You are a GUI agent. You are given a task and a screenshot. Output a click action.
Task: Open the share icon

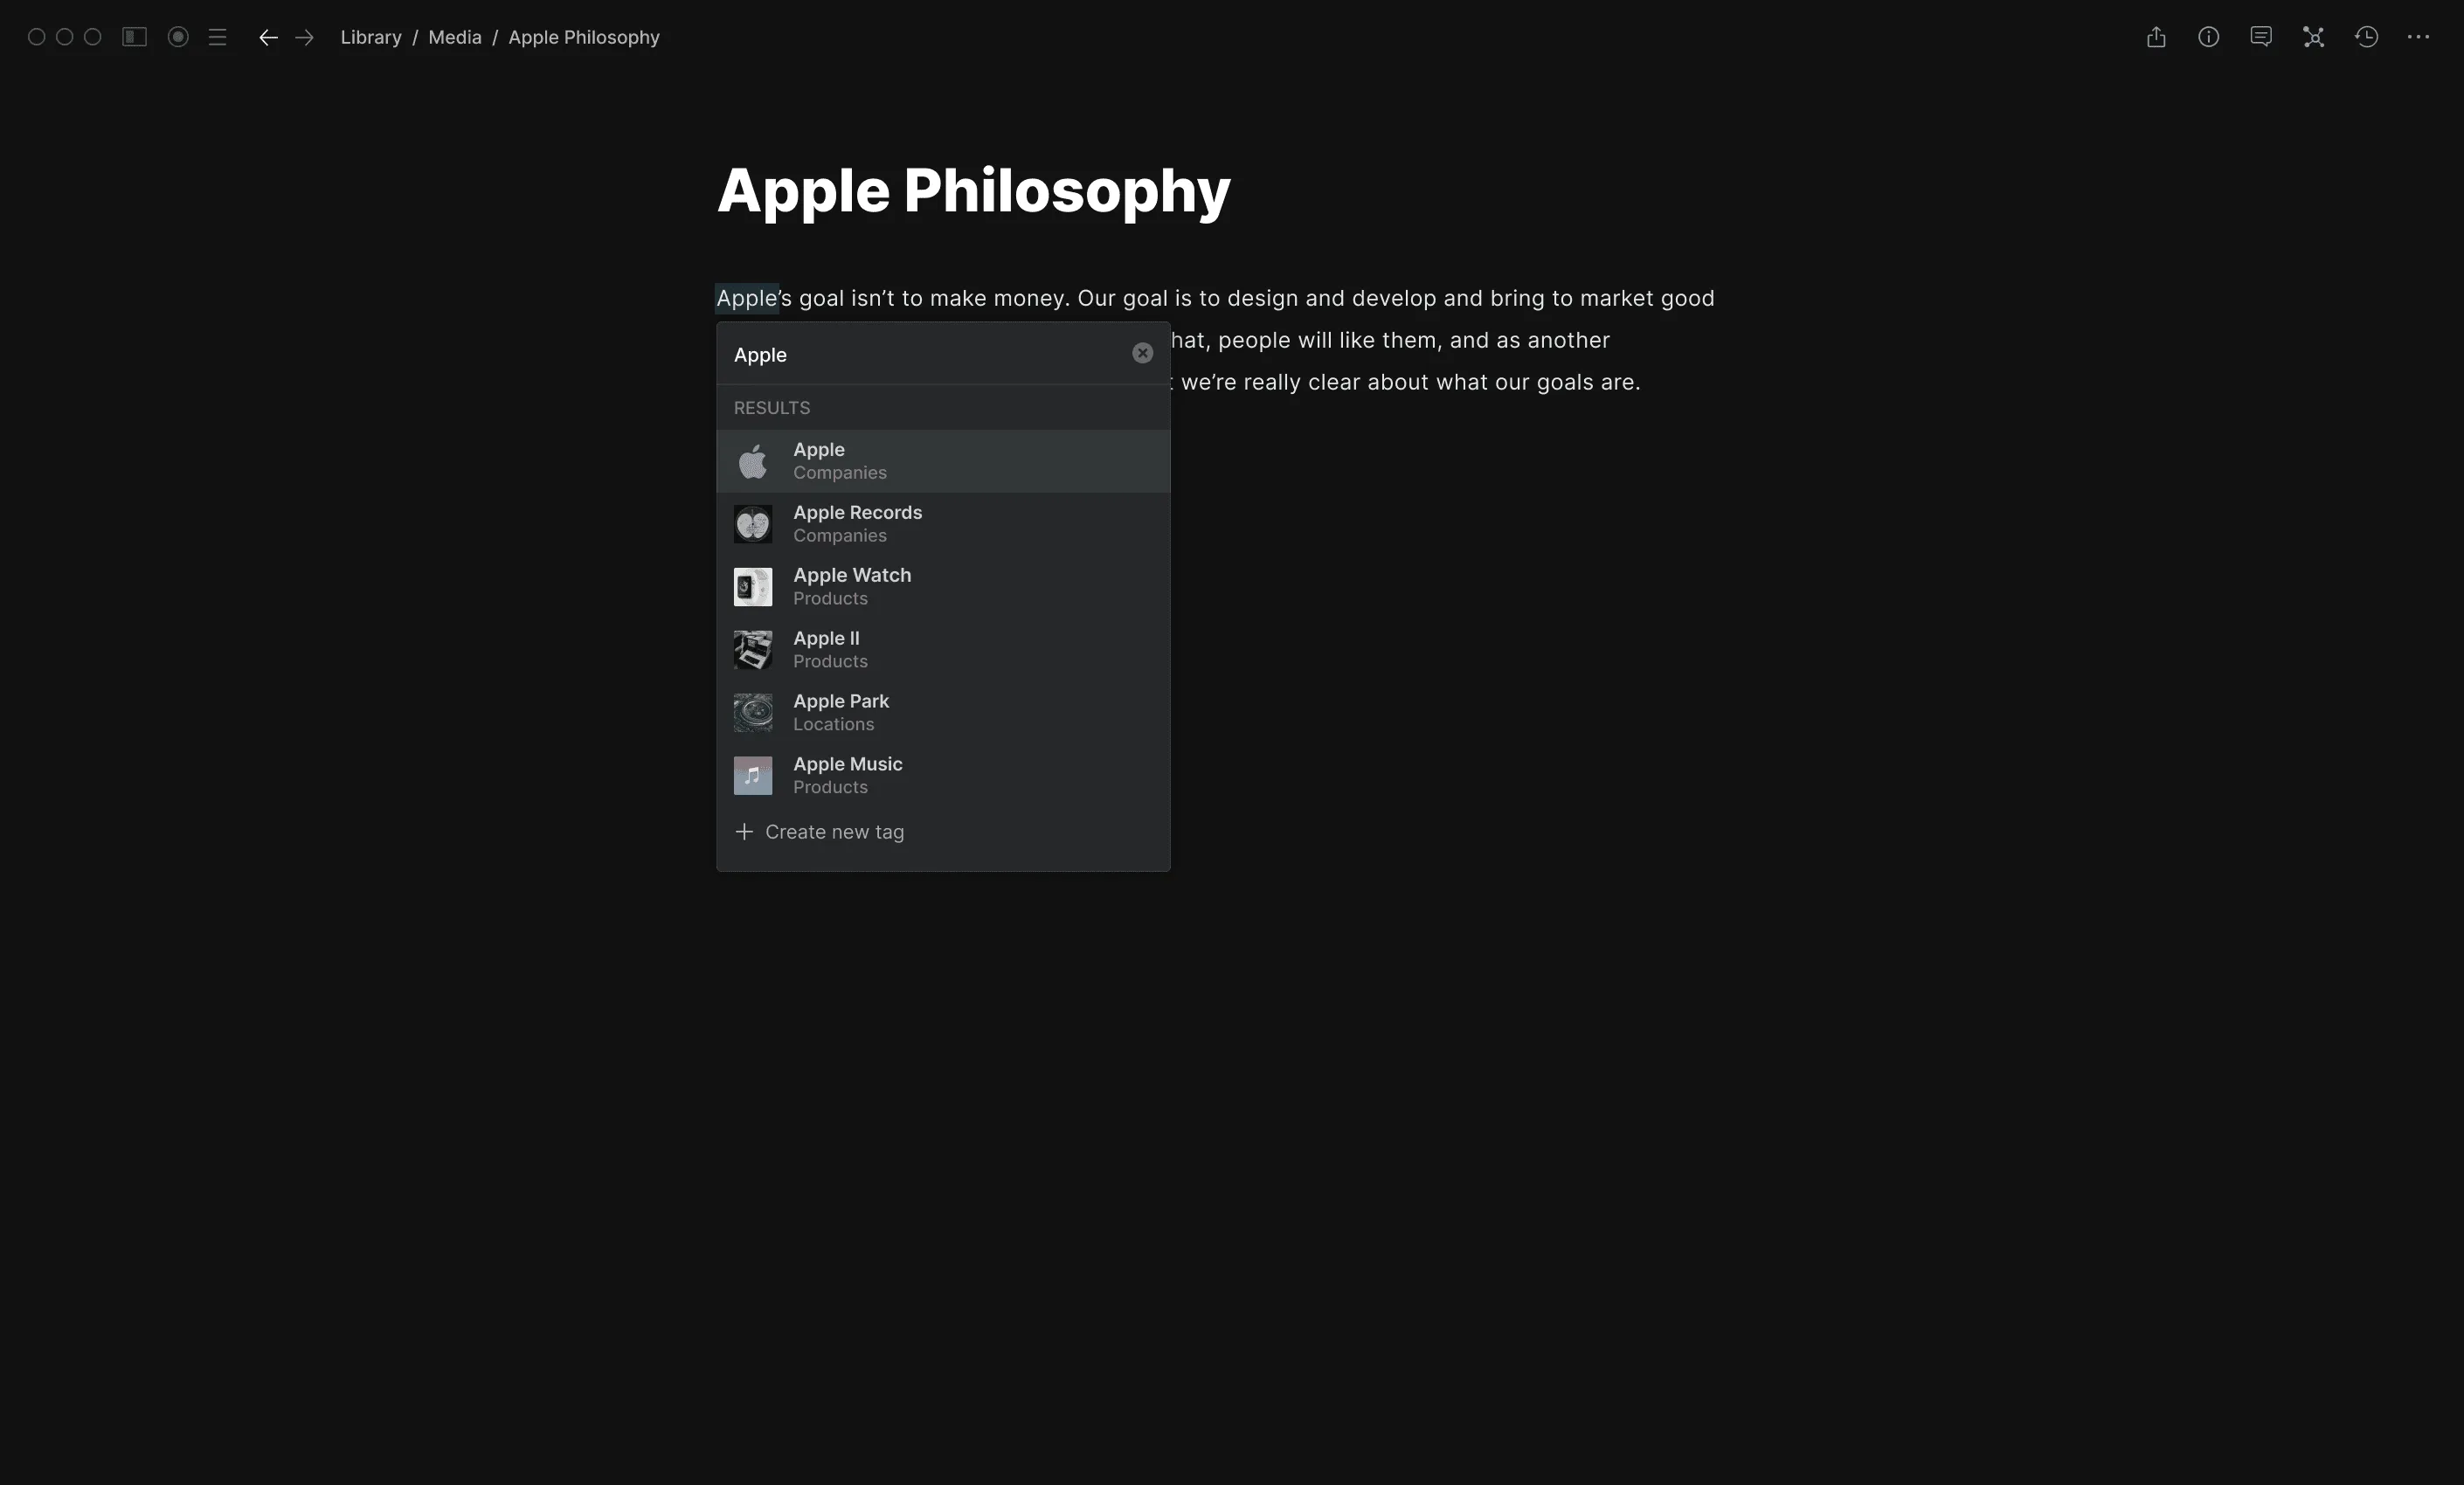click(2156, 37)
